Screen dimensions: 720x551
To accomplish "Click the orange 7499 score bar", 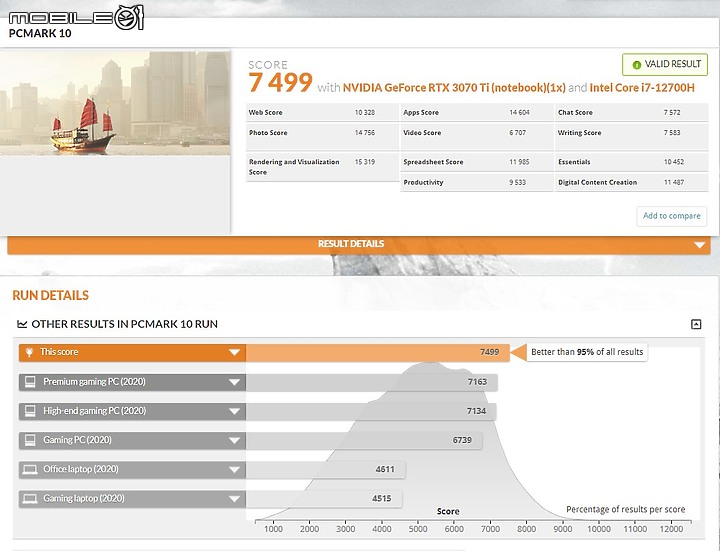I will (377, 353).
